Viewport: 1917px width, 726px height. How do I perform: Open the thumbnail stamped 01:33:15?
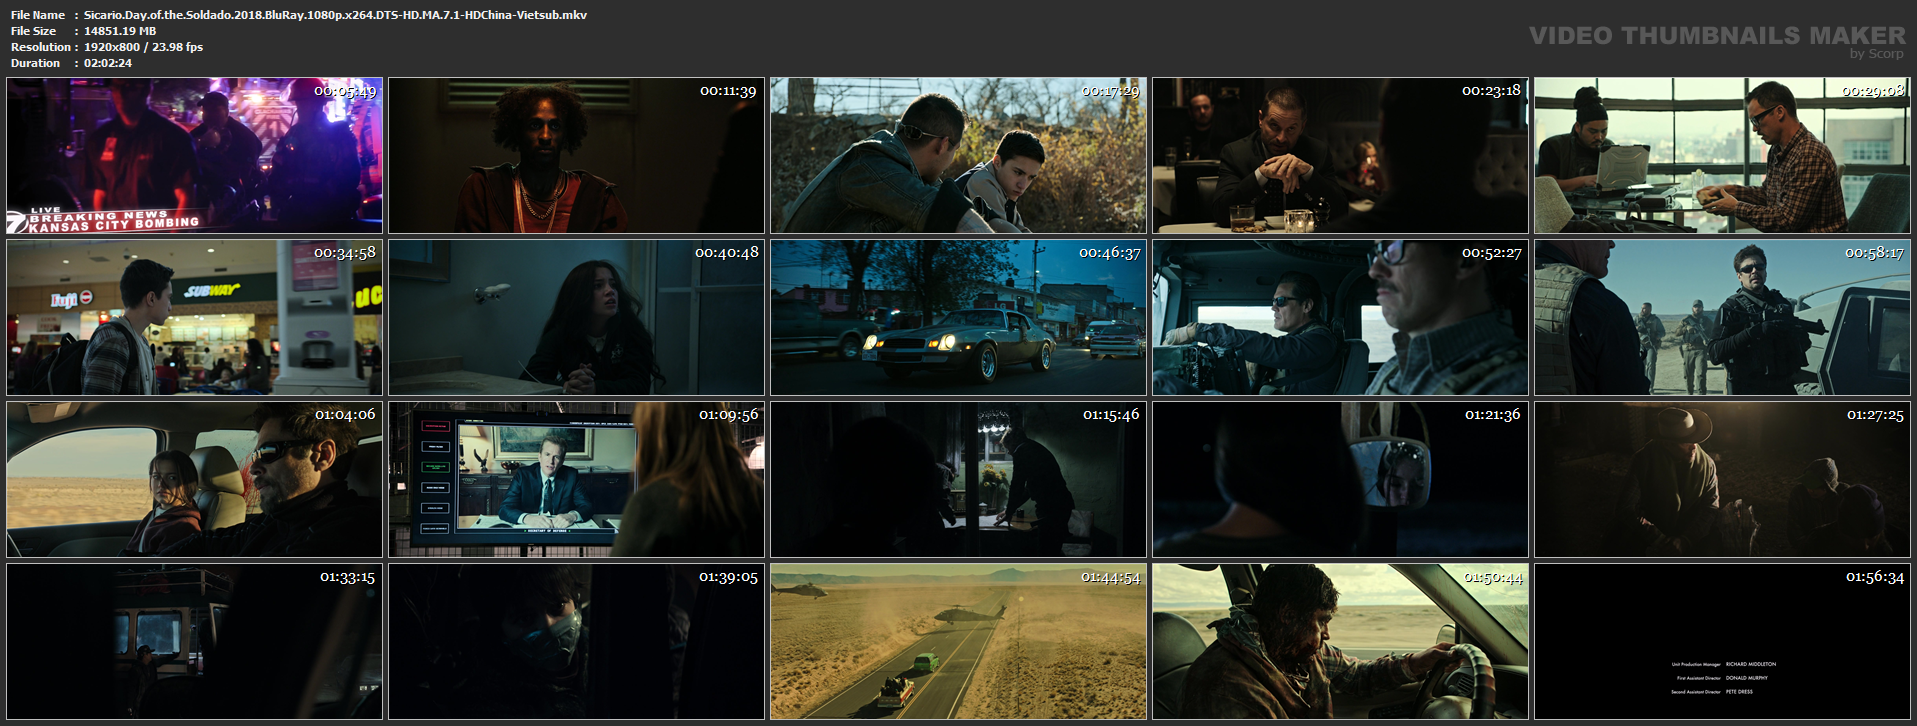[194, 642]
